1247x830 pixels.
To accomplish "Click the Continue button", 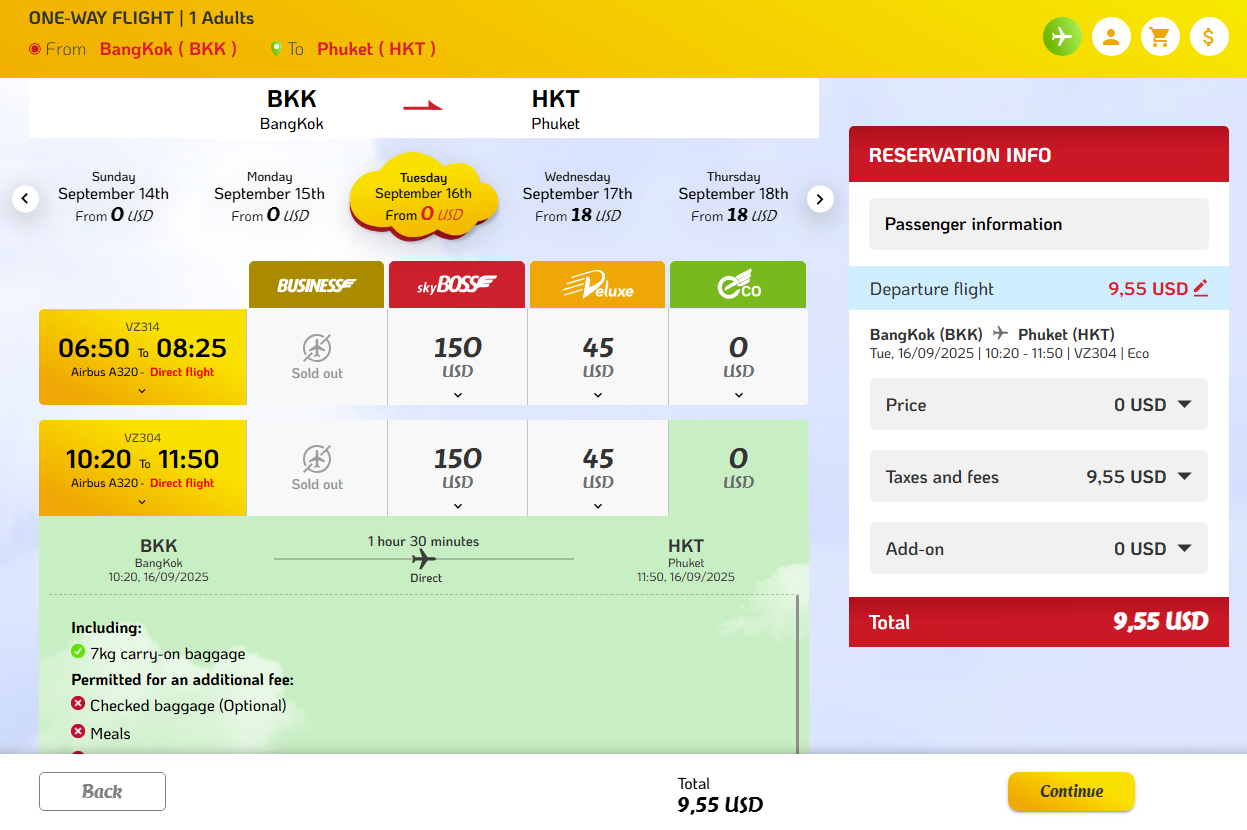I will coord(1071,791).
